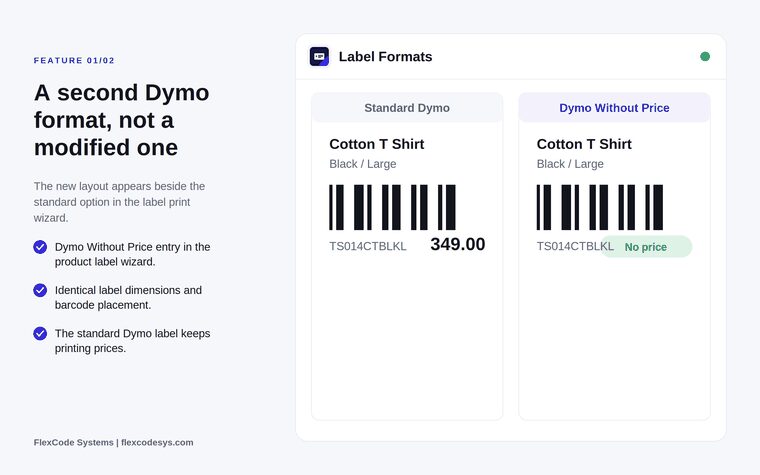Click the FEATURE 01/02 label

(x=74, y=61)
